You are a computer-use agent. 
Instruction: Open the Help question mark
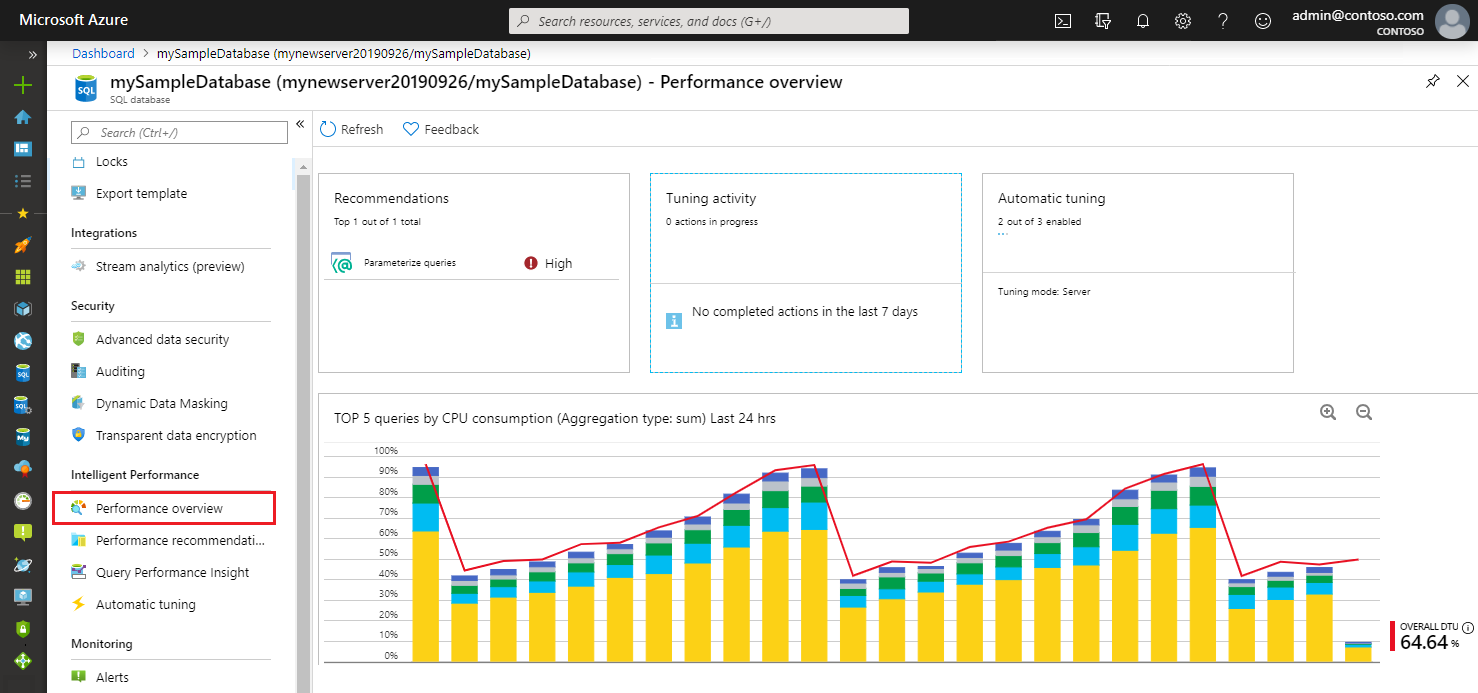pos(1222,20)
